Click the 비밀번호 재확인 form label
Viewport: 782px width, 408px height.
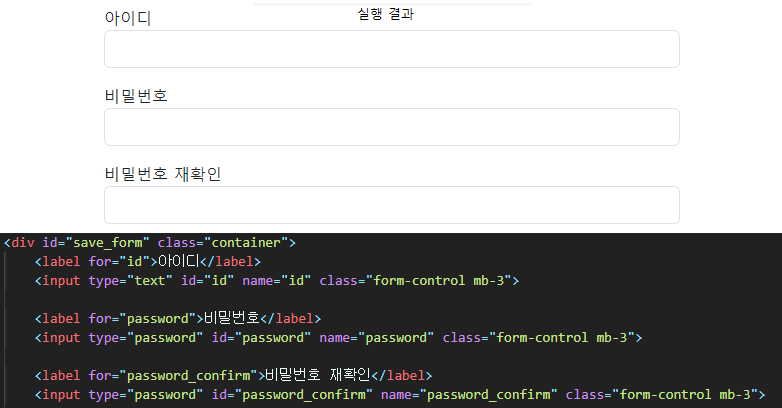click(163, 174)
